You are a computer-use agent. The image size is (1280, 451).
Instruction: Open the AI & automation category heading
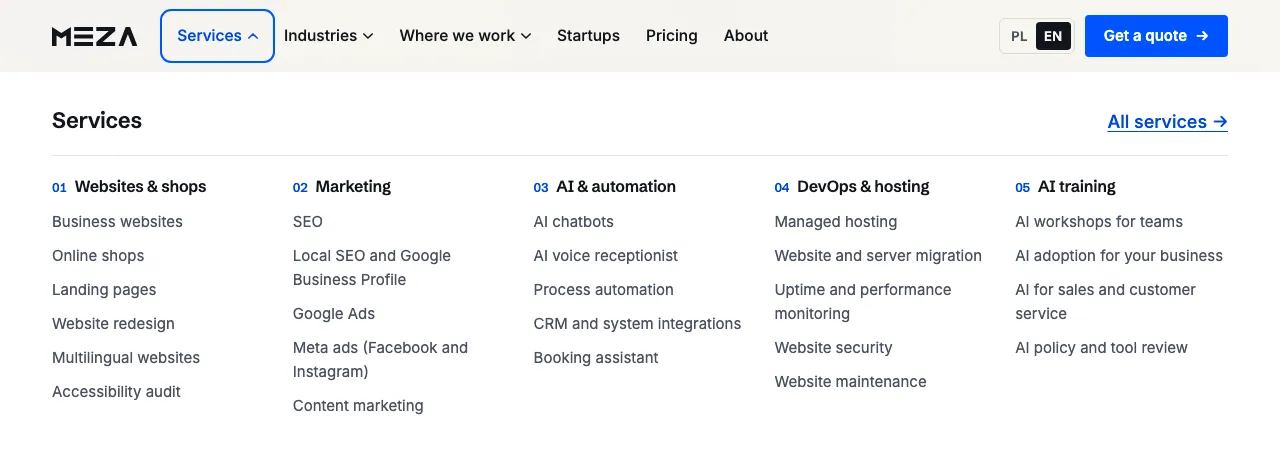pyautogui.click(x=605, y=187)
